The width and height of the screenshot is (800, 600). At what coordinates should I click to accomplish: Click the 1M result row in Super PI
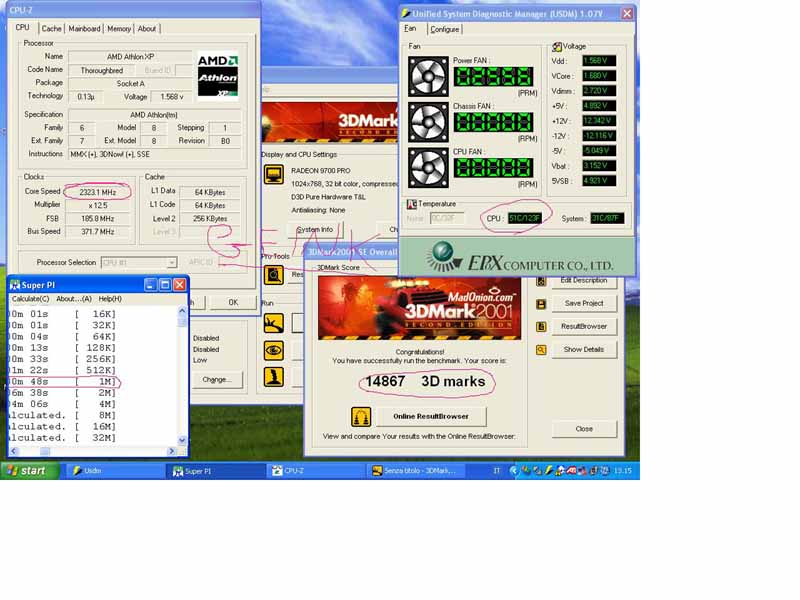tap(63, 382)
